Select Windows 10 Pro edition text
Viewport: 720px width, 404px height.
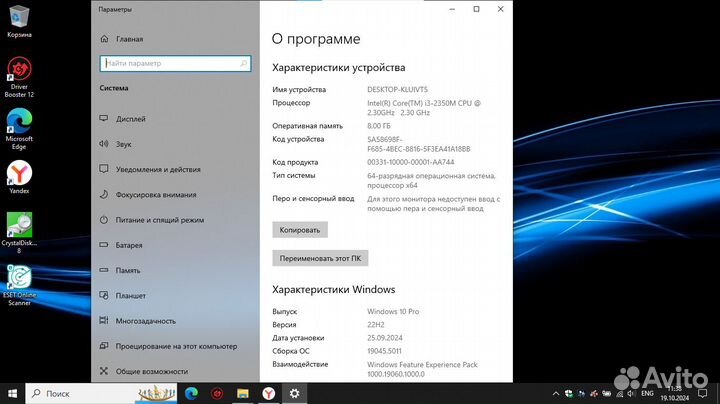[x=393, y=311]
